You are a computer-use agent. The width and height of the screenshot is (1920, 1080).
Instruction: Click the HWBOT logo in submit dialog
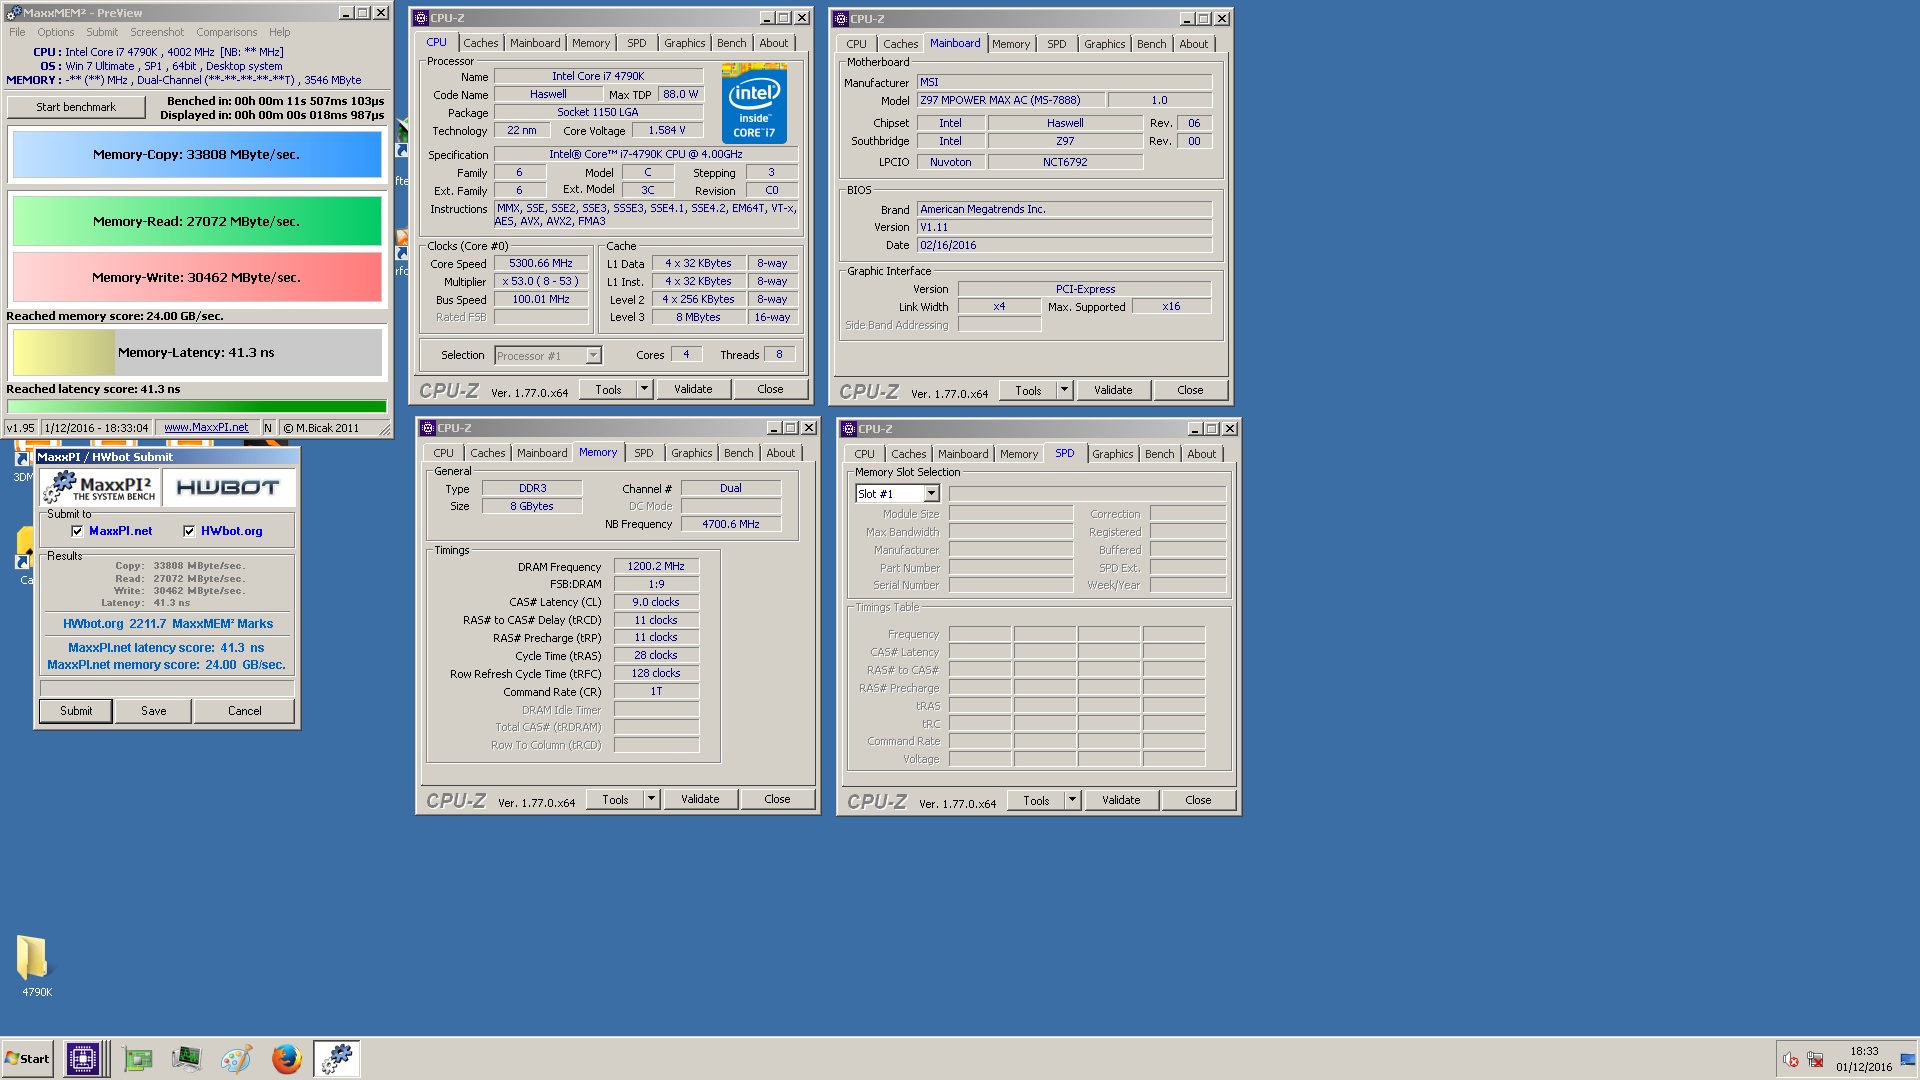point(228,487)
